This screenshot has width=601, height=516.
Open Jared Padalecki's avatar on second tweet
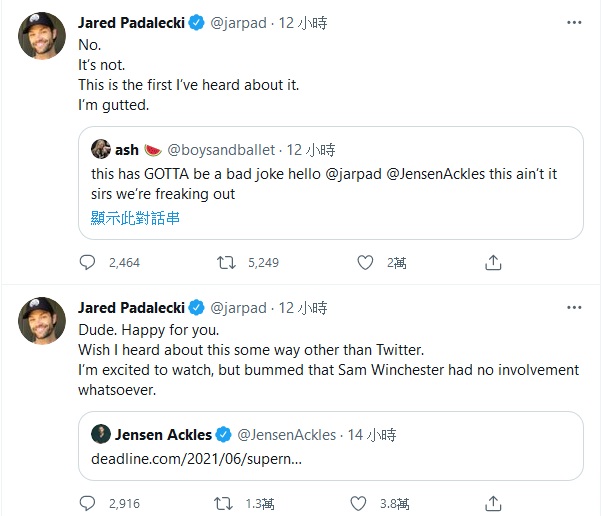[43, 321]
